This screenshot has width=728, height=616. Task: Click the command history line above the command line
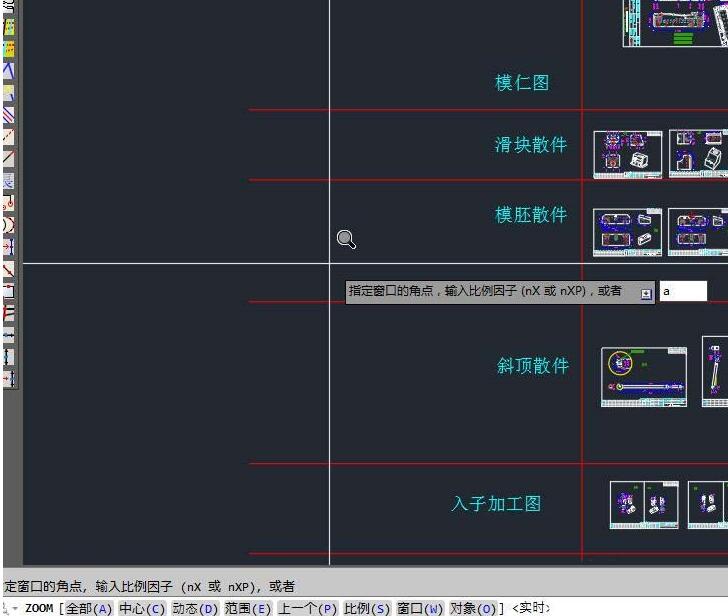pos(149,587)
